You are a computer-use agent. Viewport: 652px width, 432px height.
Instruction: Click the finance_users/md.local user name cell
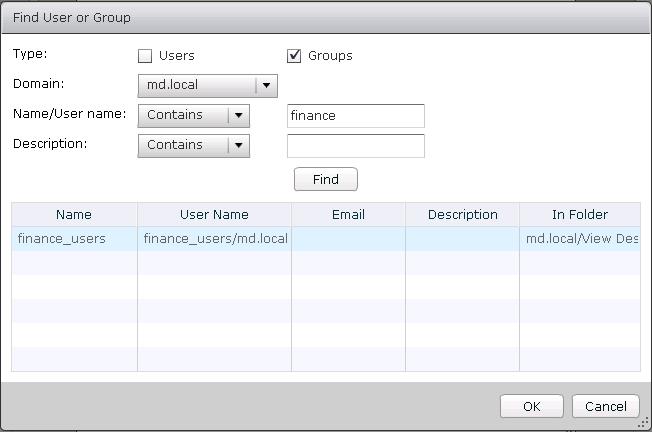click(214, 238)
